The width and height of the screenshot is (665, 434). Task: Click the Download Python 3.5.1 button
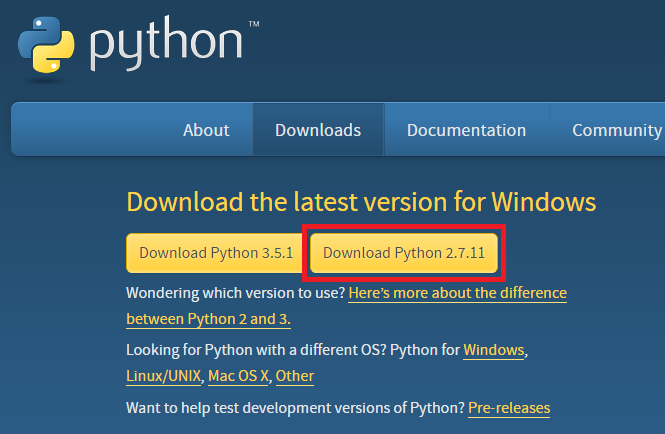(216, 253)
